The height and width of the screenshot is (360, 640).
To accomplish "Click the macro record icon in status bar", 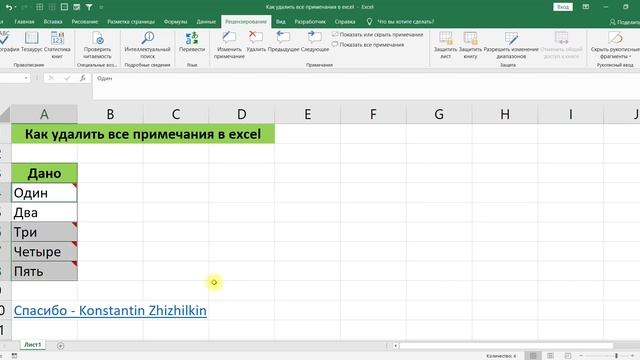I will pos(14,356).
